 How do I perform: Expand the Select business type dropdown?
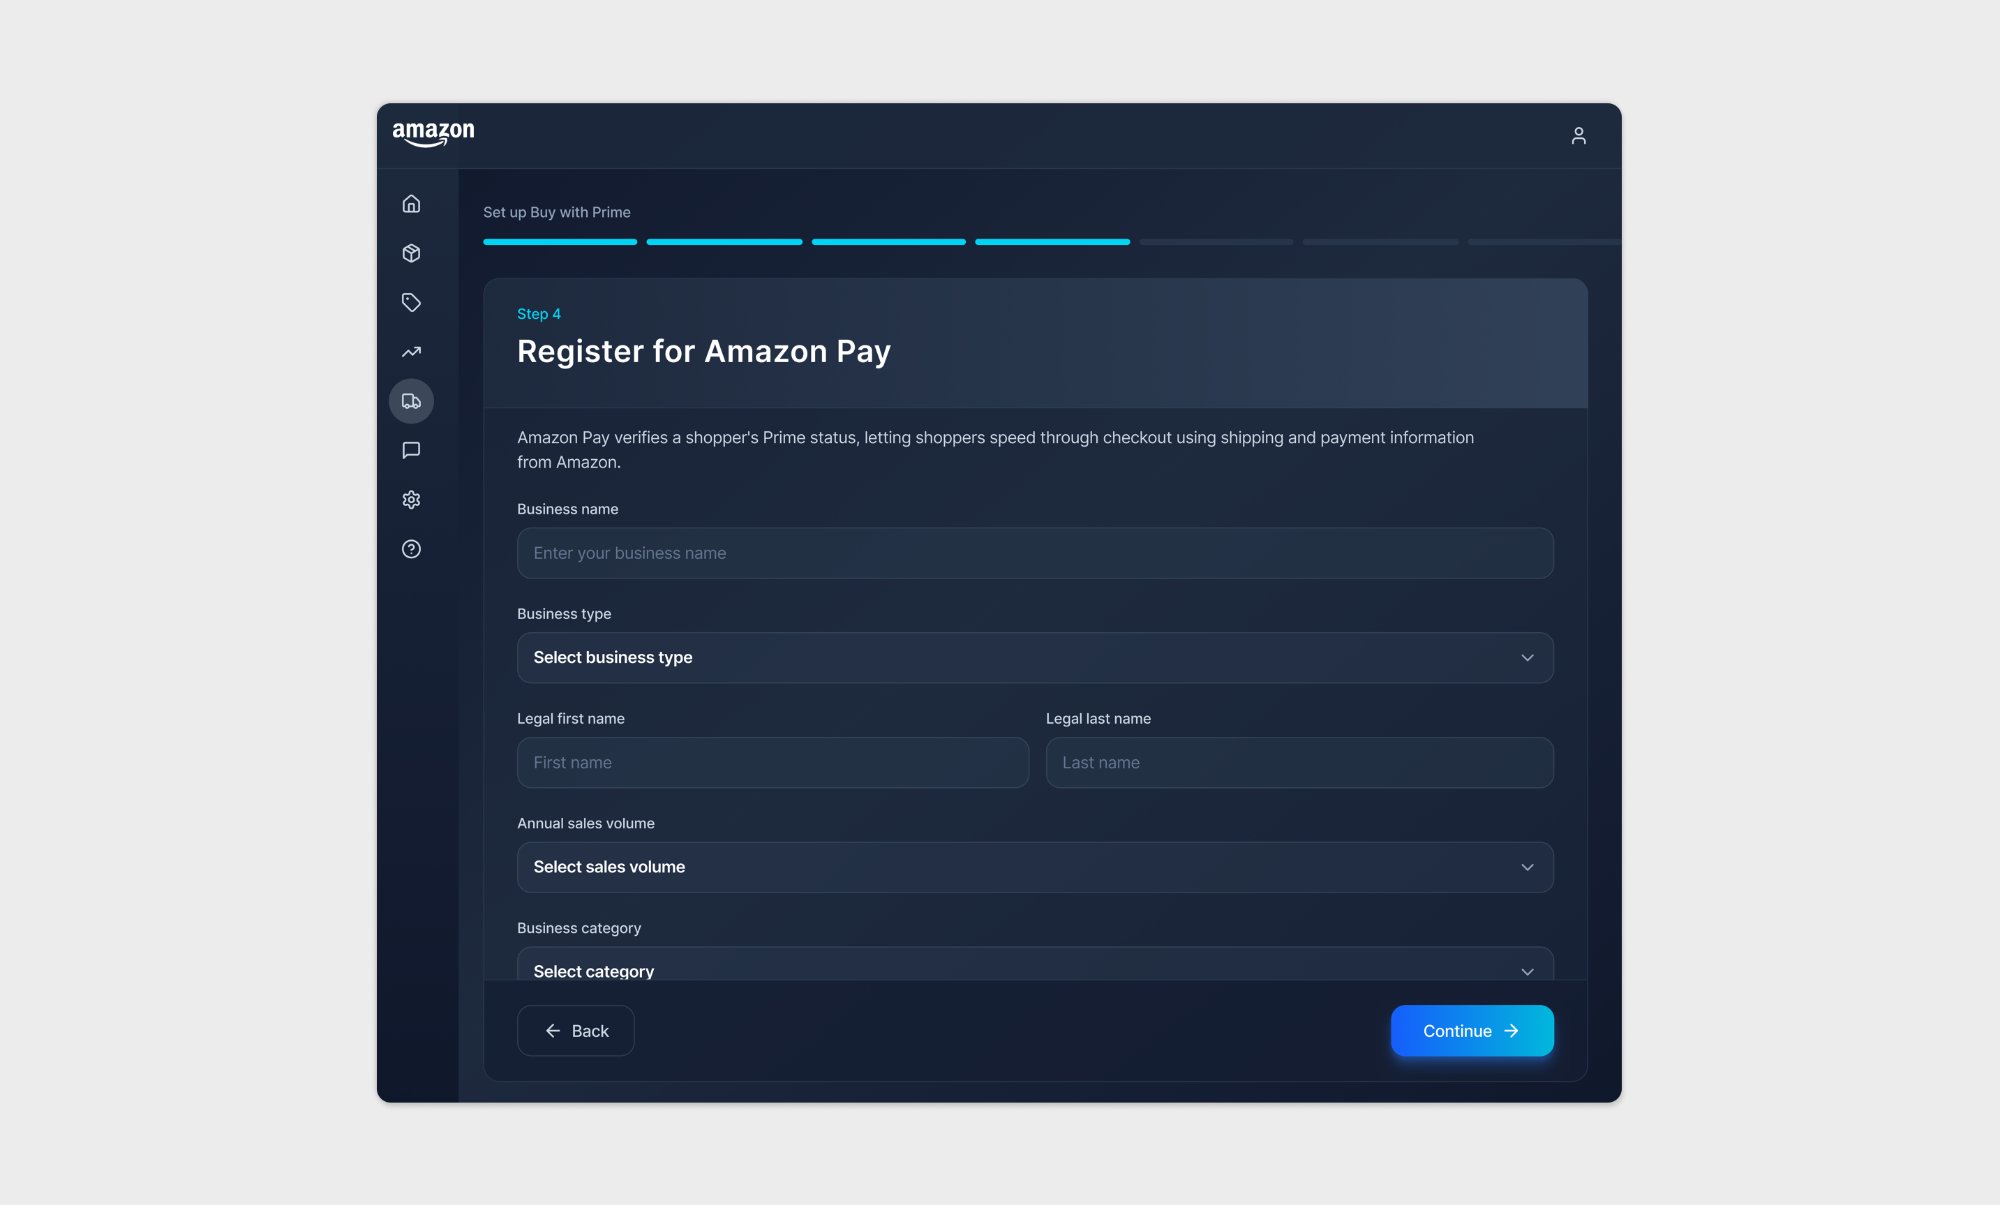click(1034, 658)
